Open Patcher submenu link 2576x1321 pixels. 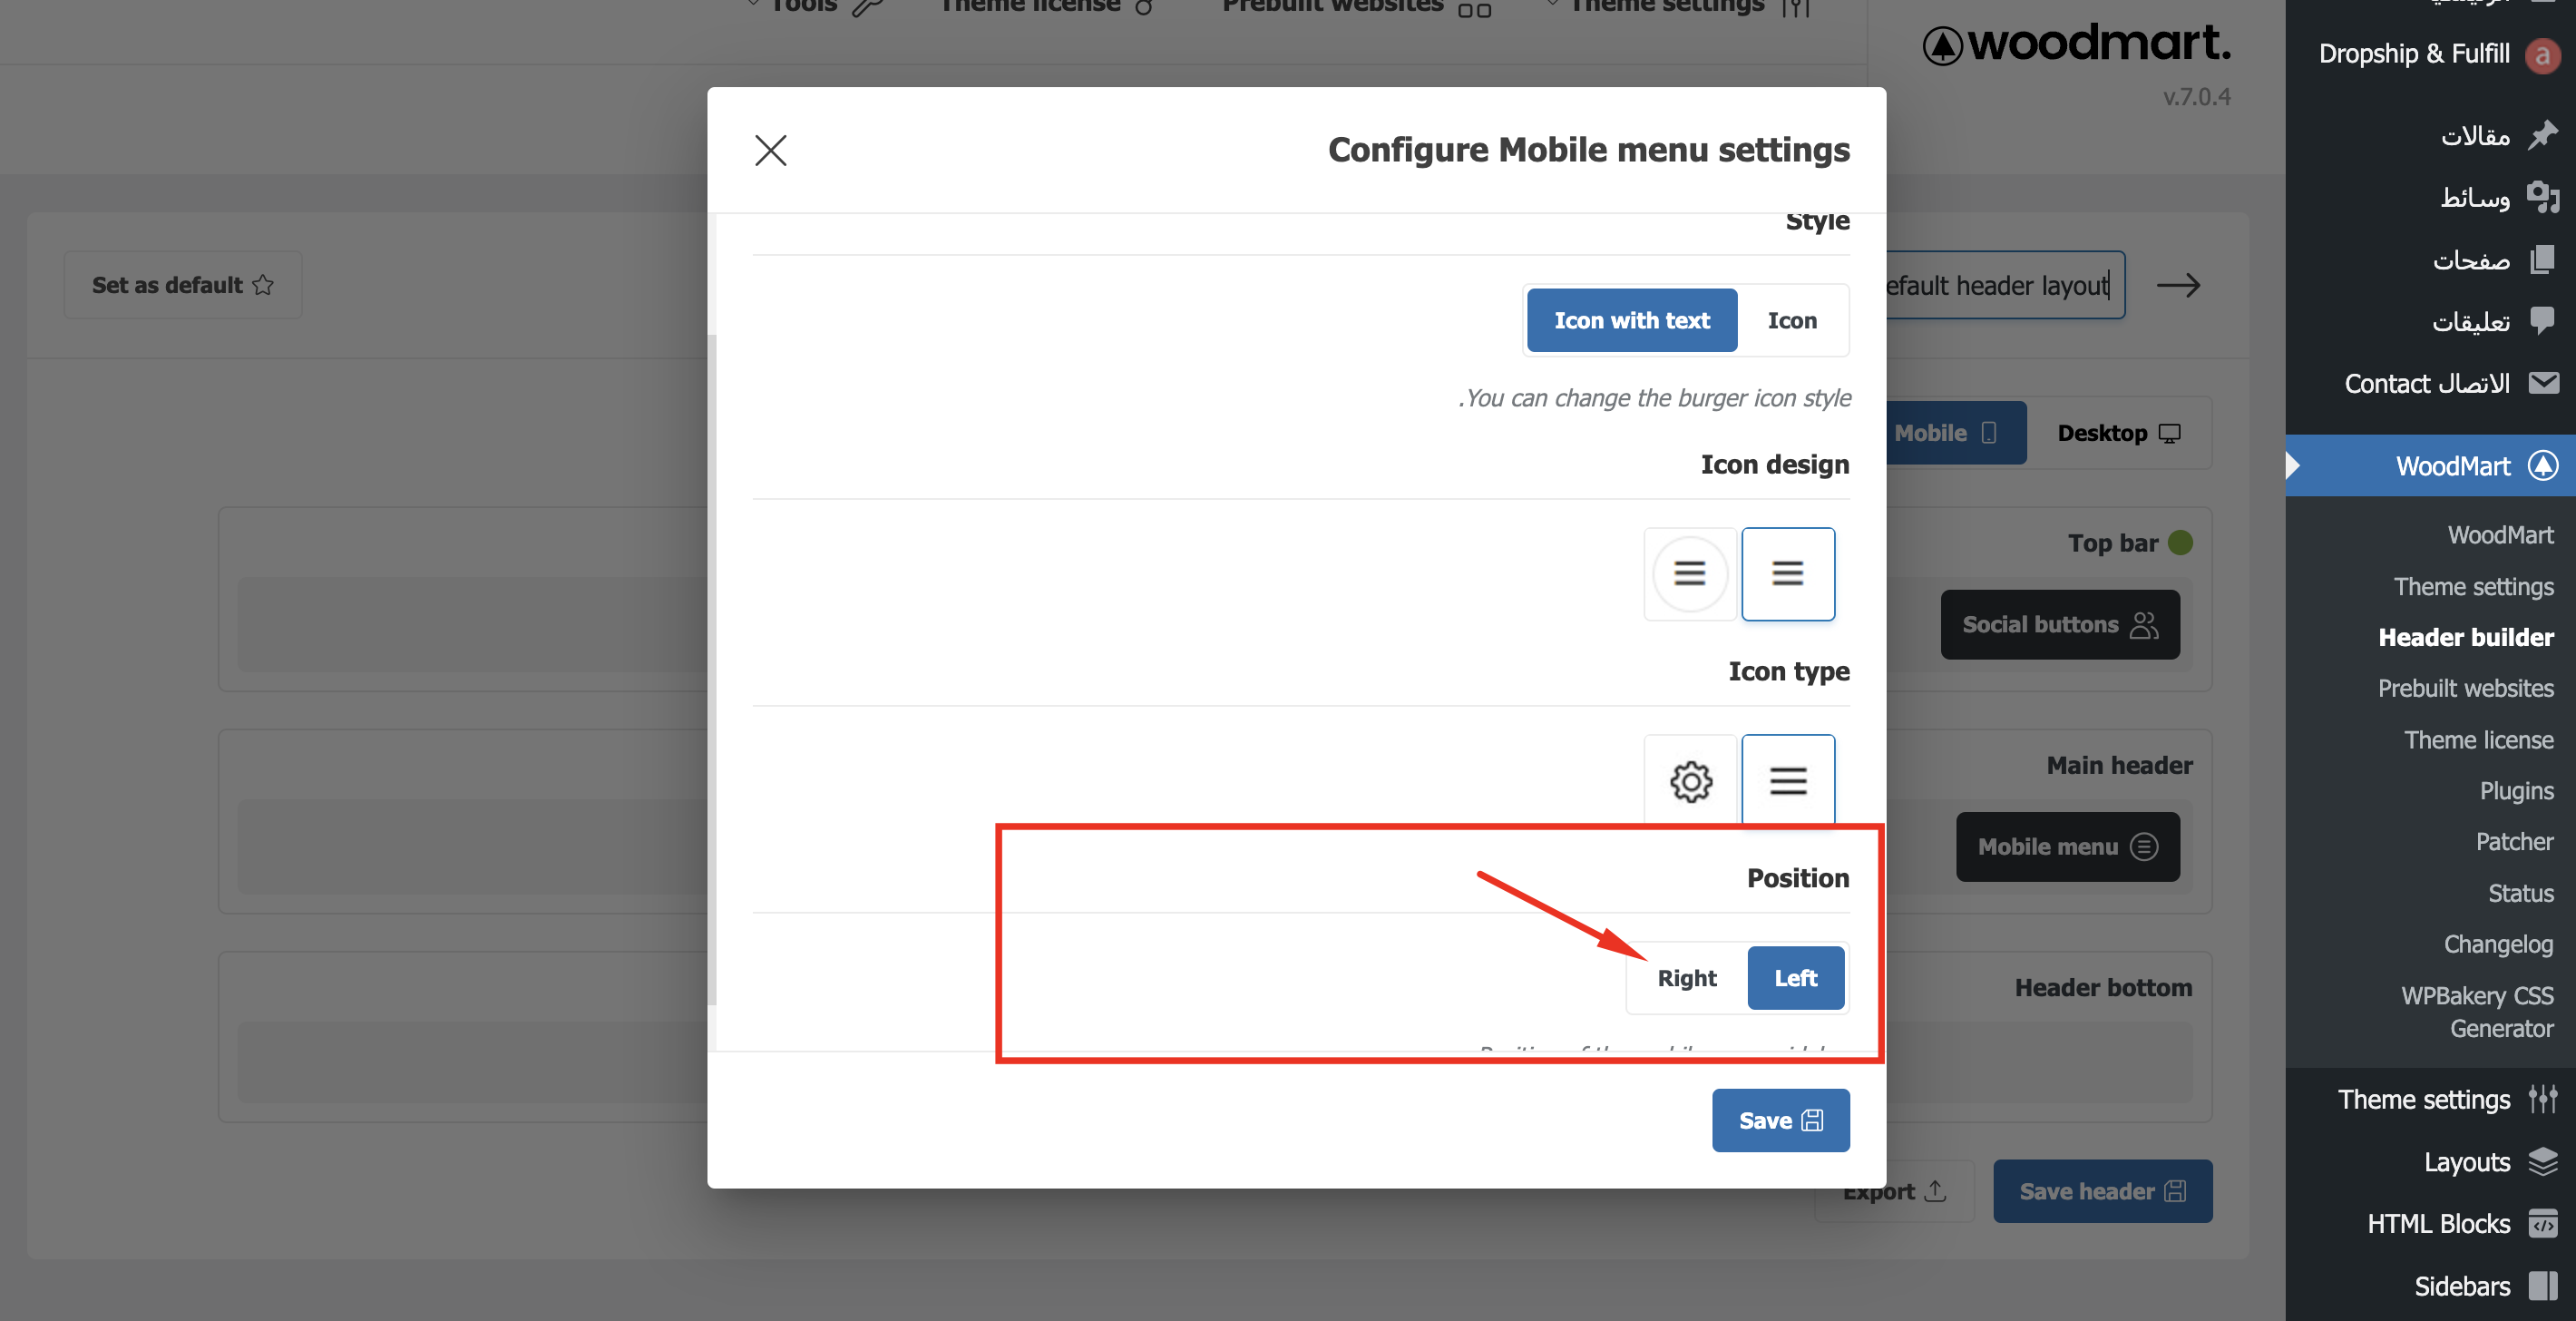pos(2514,842)
